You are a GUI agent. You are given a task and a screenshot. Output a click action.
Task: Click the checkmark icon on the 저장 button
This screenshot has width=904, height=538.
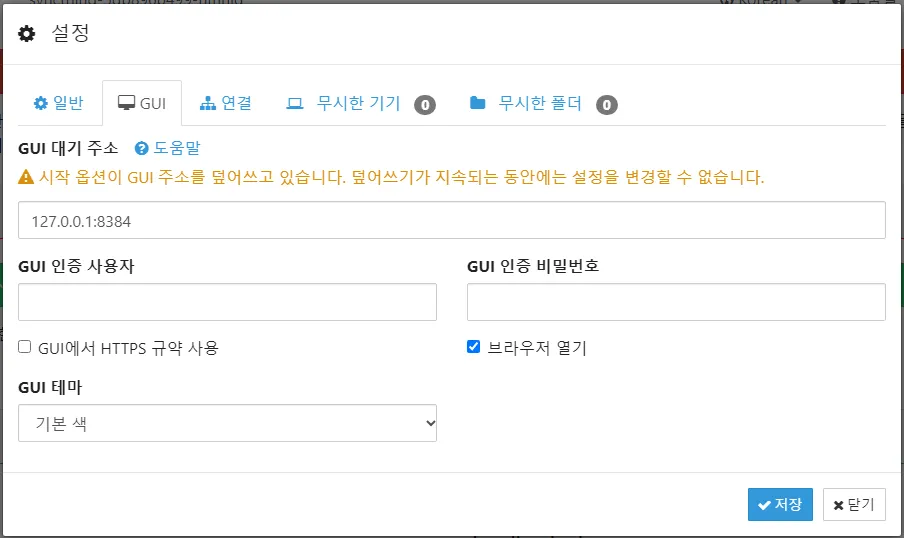764,505
